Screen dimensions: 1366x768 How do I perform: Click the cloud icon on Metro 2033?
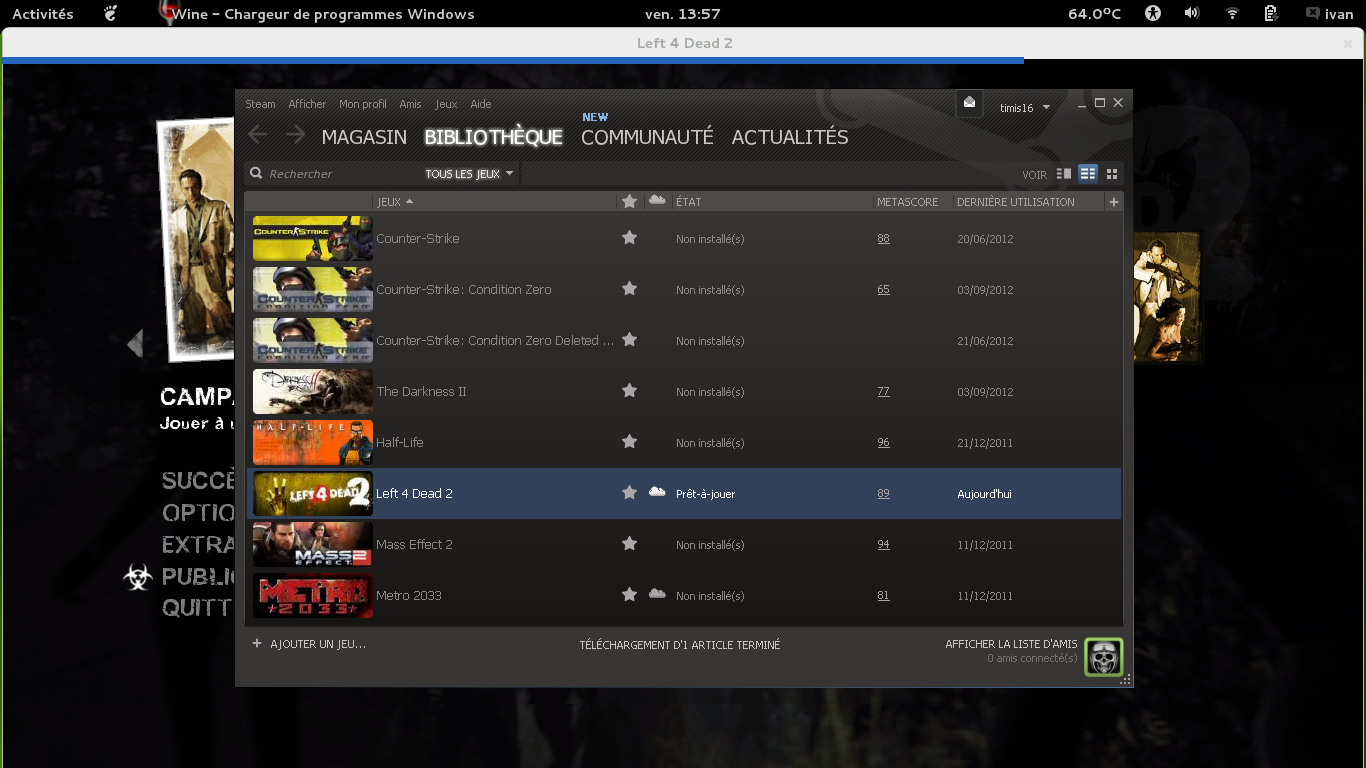[x=657, y=594]
